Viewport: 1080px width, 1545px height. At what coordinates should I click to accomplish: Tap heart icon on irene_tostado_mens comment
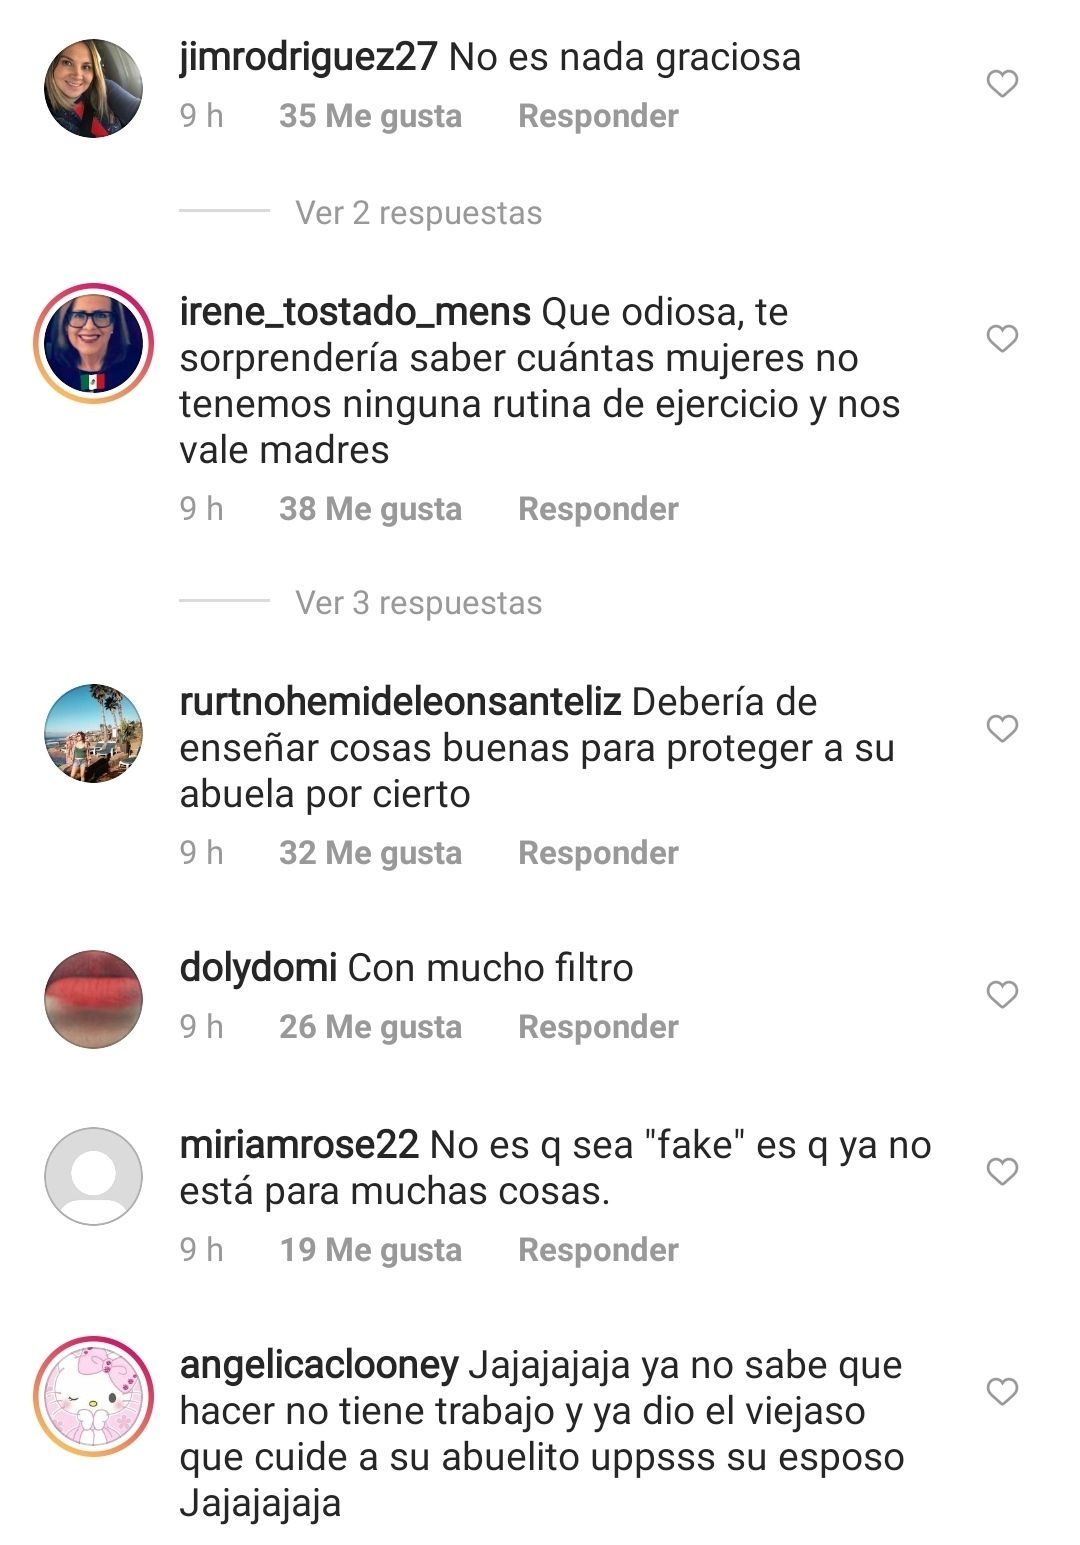point(1002,339)
